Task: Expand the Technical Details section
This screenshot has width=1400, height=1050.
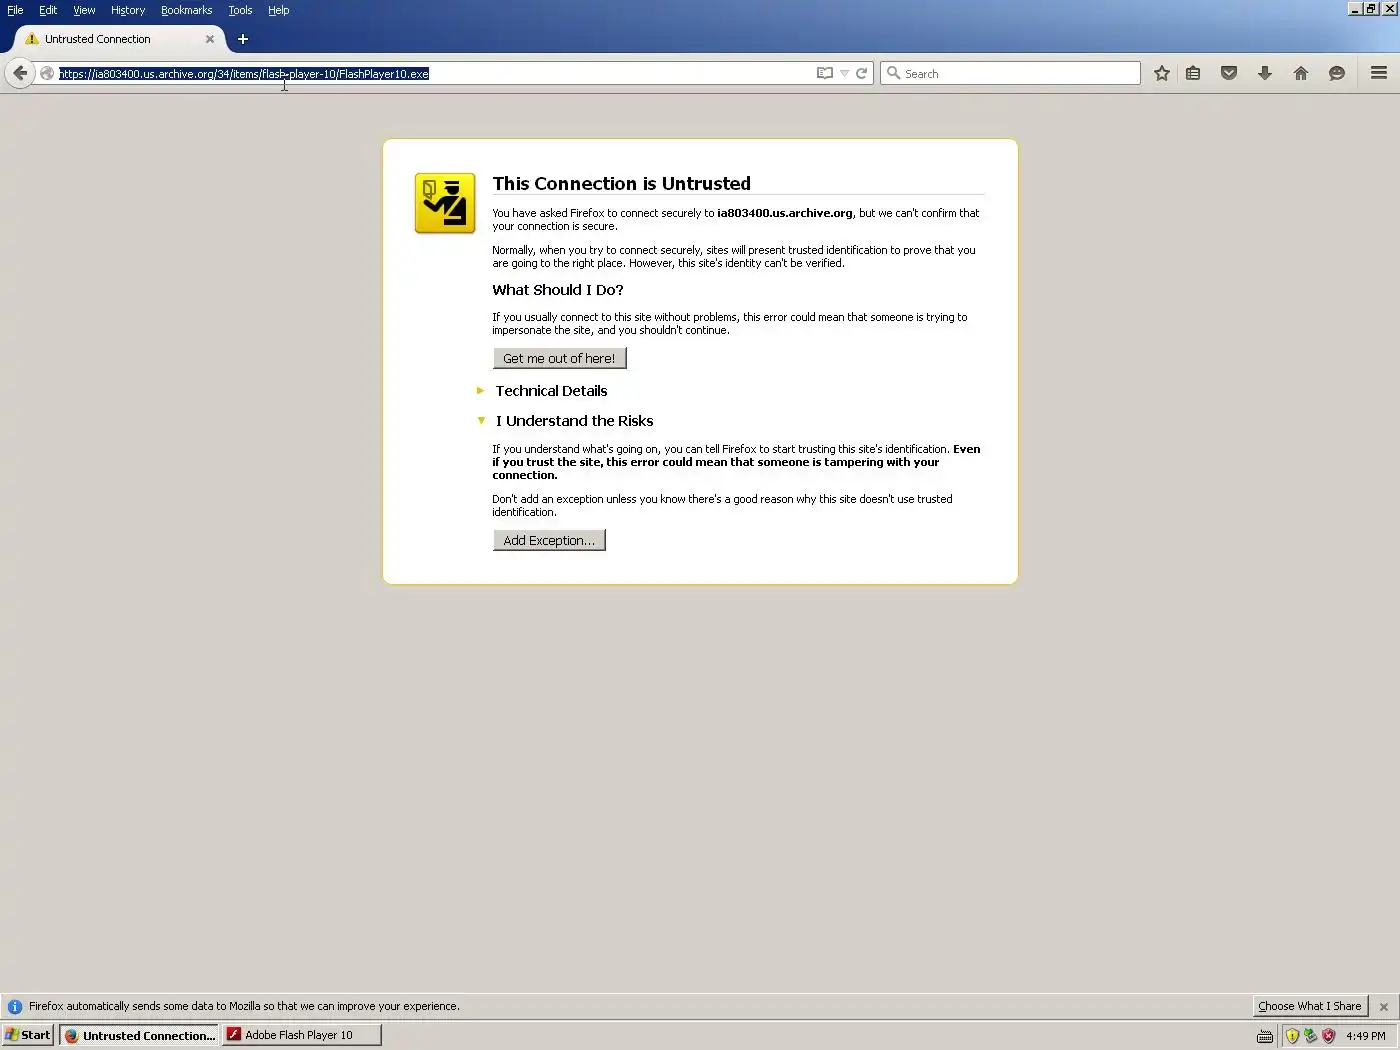Action: (x=551, y=391)
